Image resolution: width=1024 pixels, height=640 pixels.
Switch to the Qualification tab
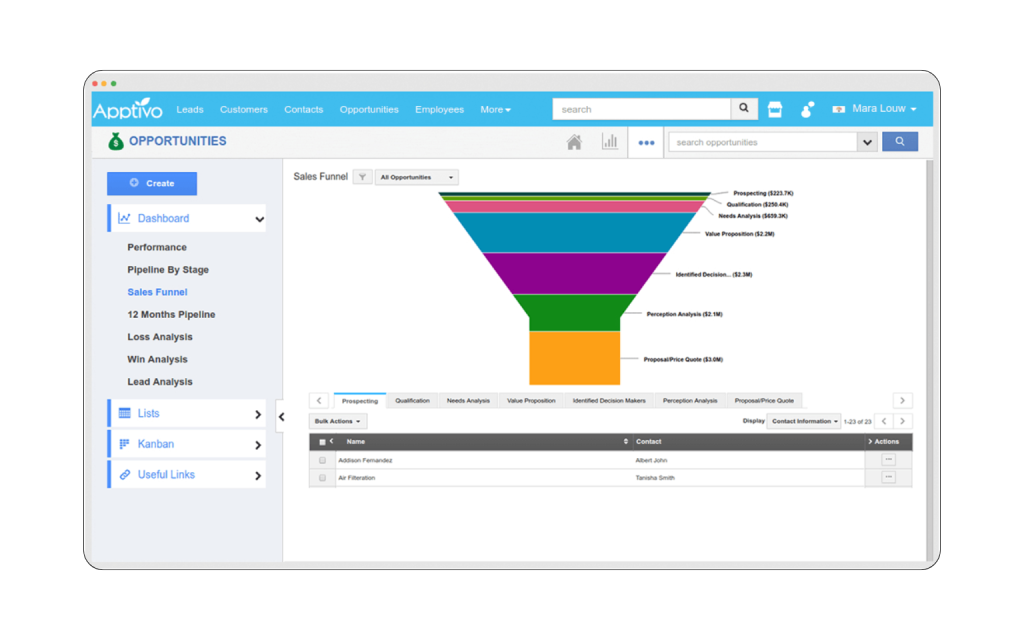[x=413, y=399]
